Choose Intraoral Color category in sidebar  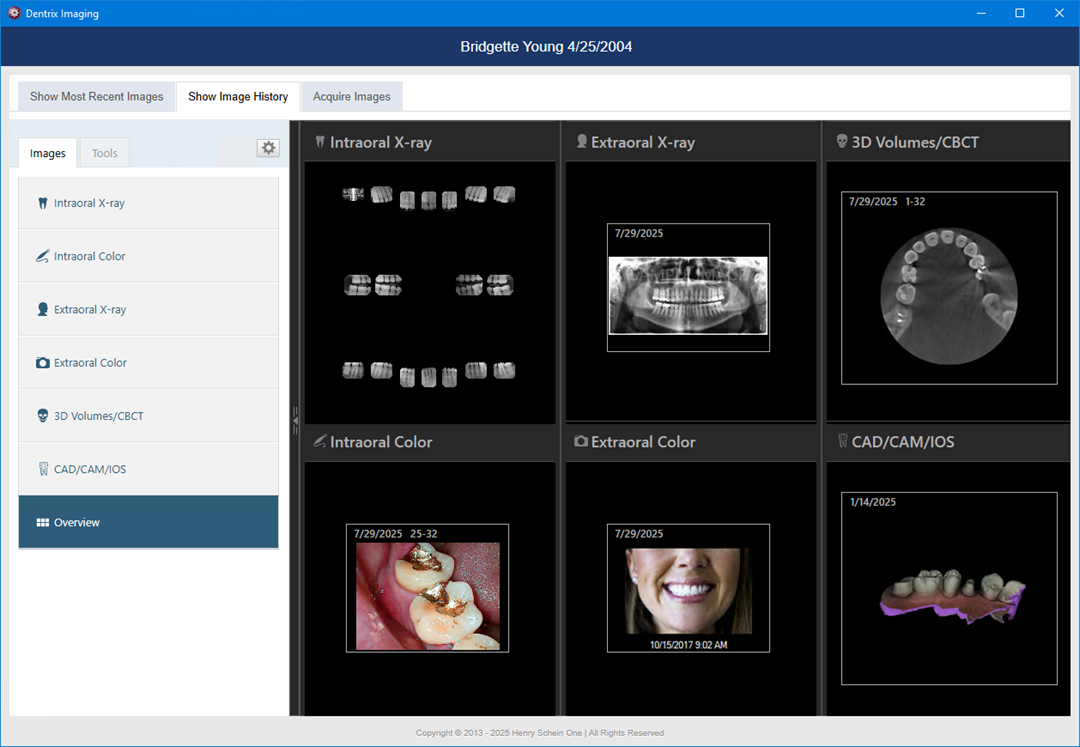149,256
